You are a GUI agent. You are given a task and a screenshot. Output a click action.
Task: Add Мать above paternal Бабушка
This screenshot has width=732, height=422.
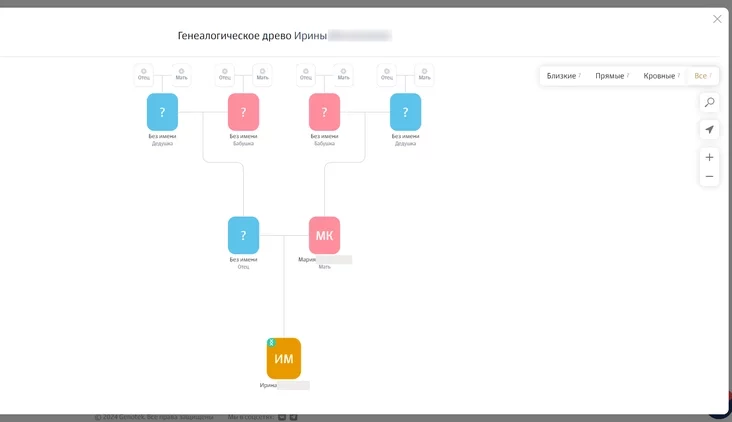coord(262,74)
